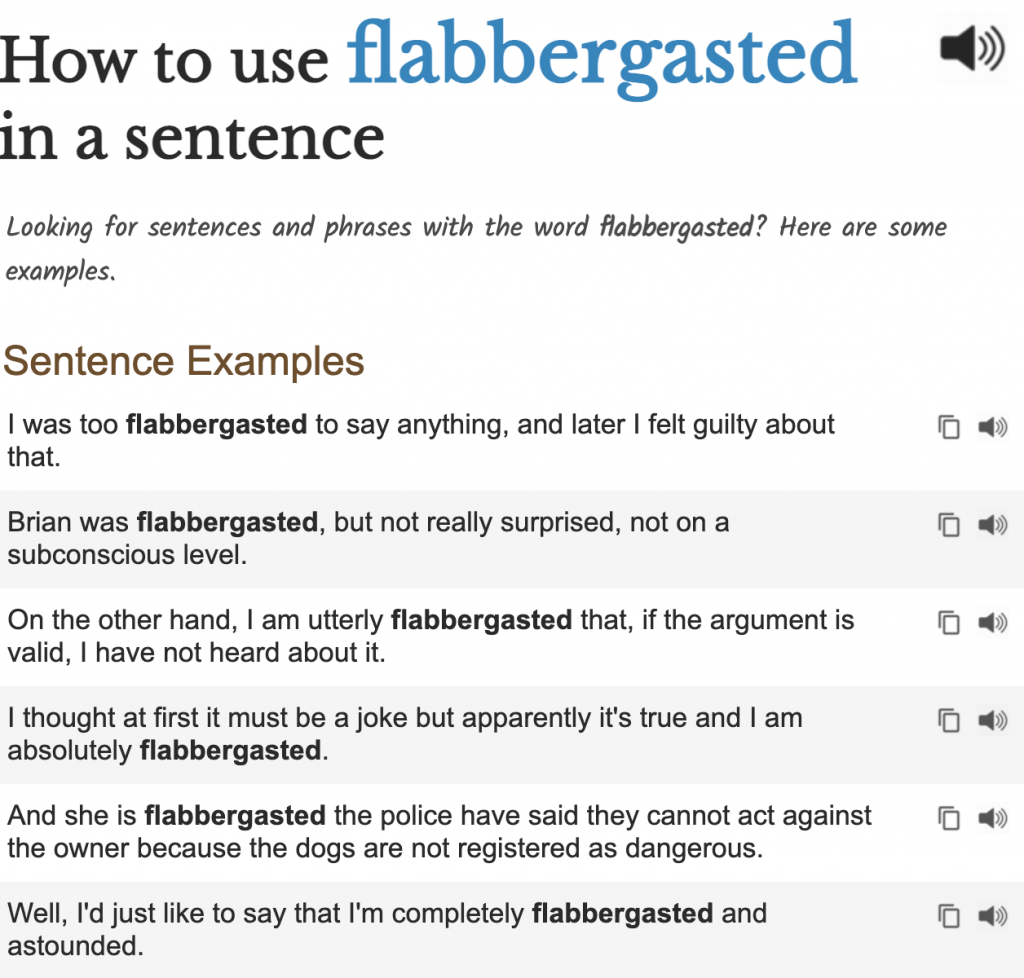Play pronunciation of flabbergasted in the title

tap(972, 48)
